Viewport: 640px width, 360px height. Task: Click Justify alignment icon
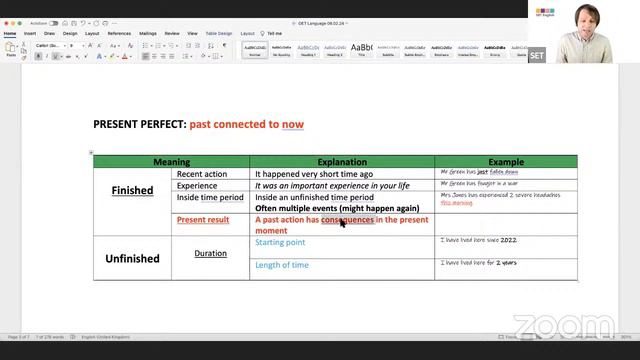point(171,56)
